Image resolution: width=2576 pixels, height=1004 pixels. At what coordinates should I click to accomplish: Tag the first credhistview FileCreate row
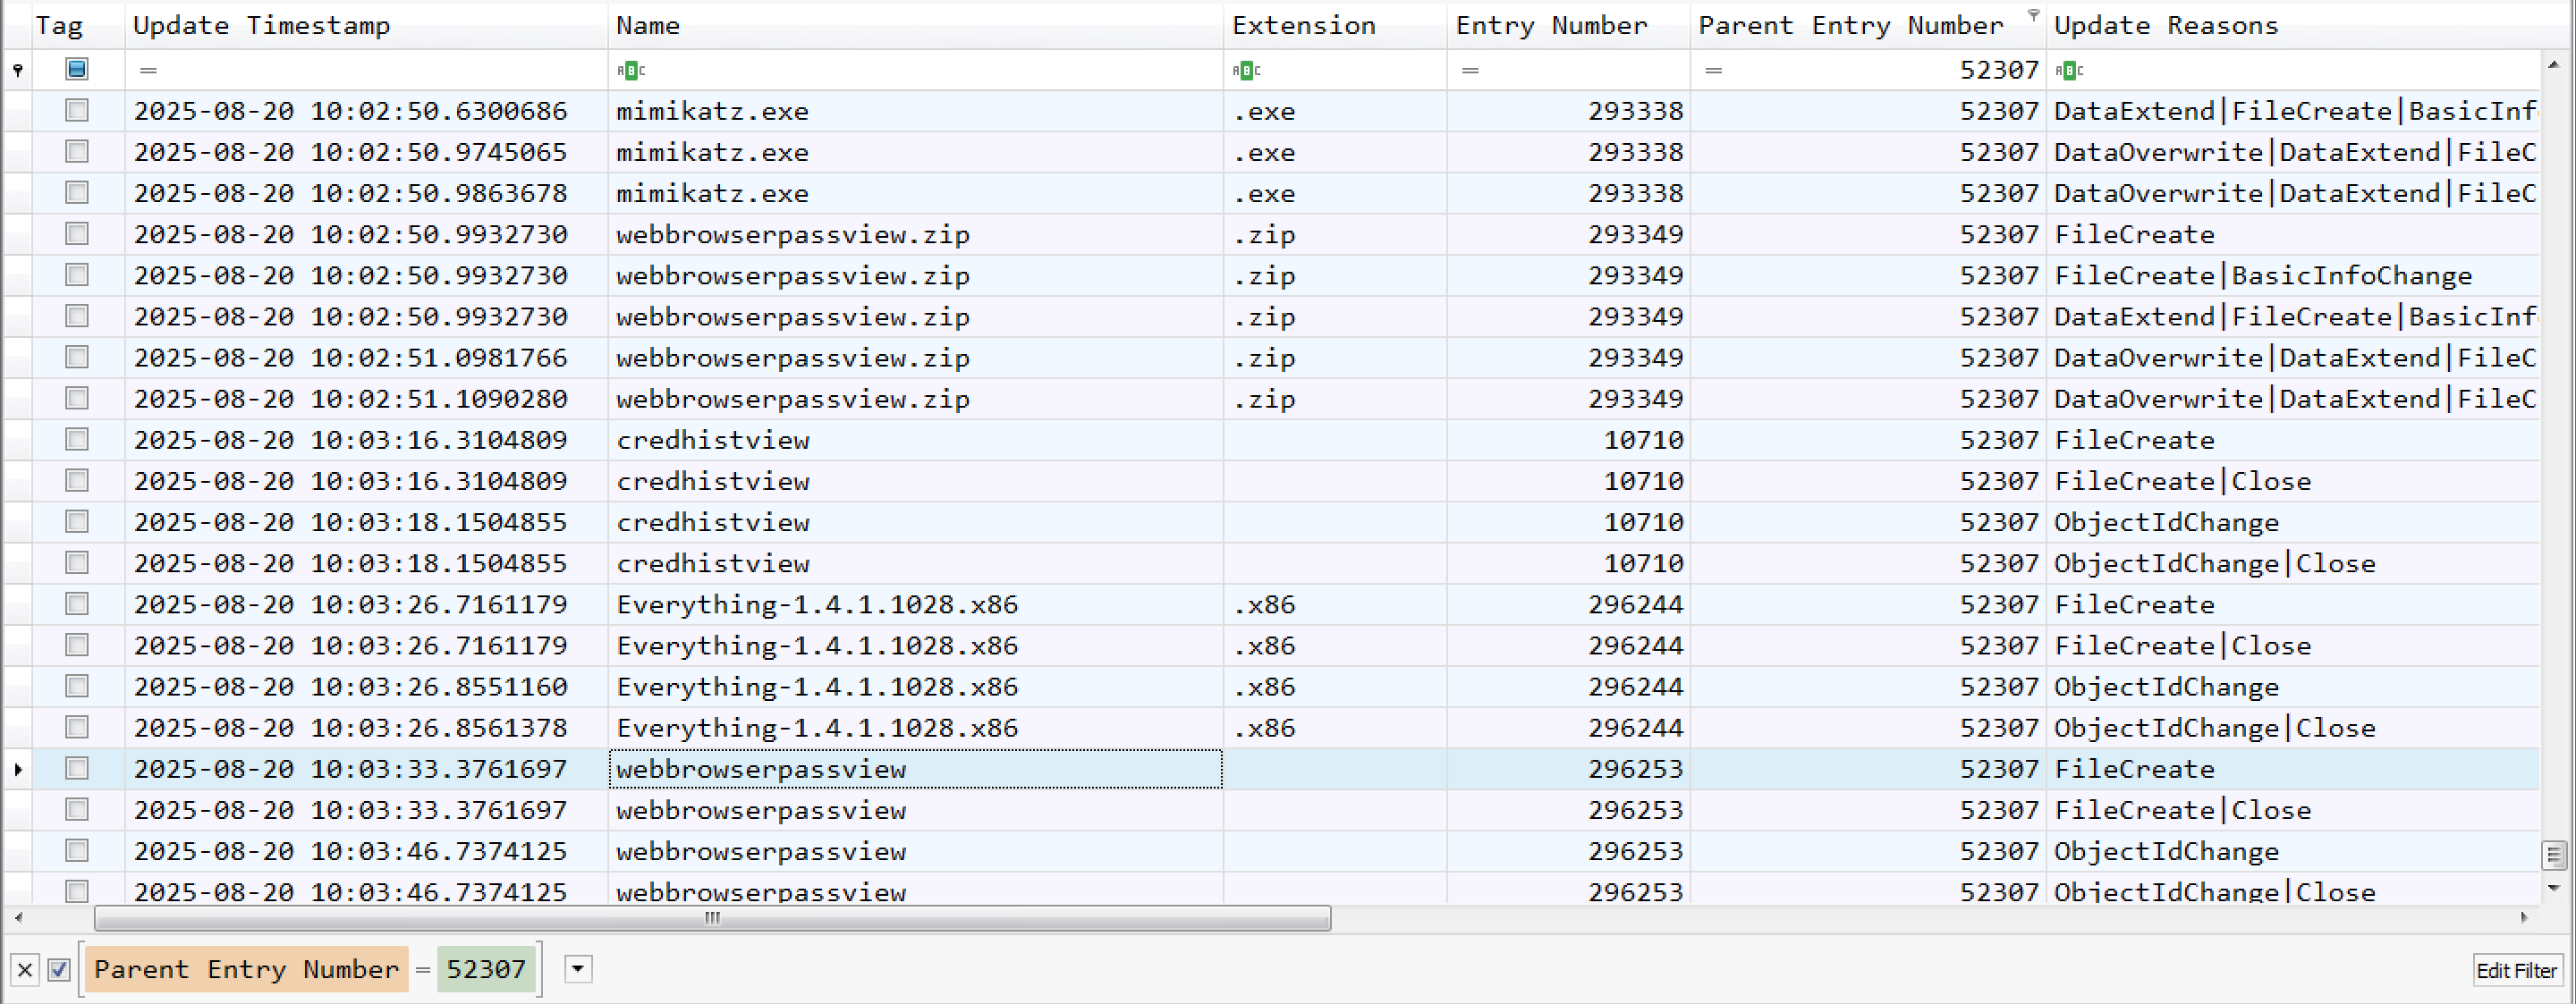(77, 439)
